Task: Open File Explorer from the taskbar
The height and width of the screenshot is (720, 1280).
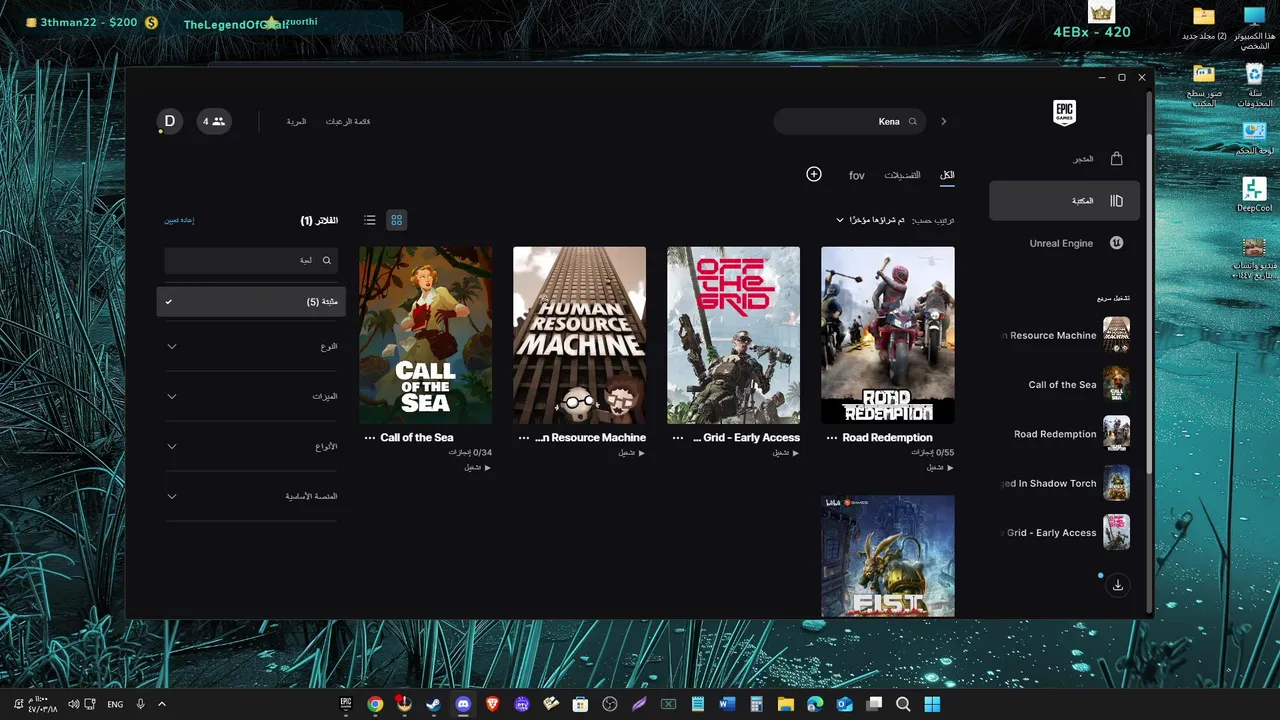Action: tap(785, 704)
